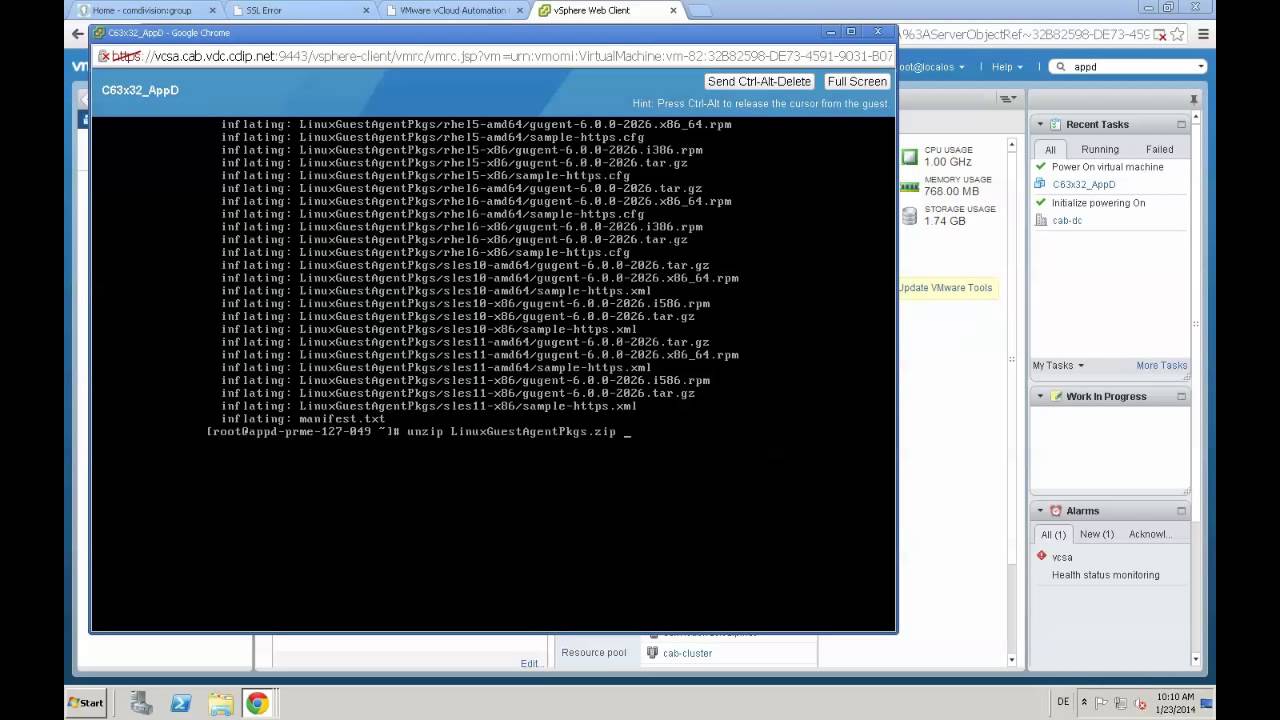Click the blocked content icon in address bar

[1159, 34]
